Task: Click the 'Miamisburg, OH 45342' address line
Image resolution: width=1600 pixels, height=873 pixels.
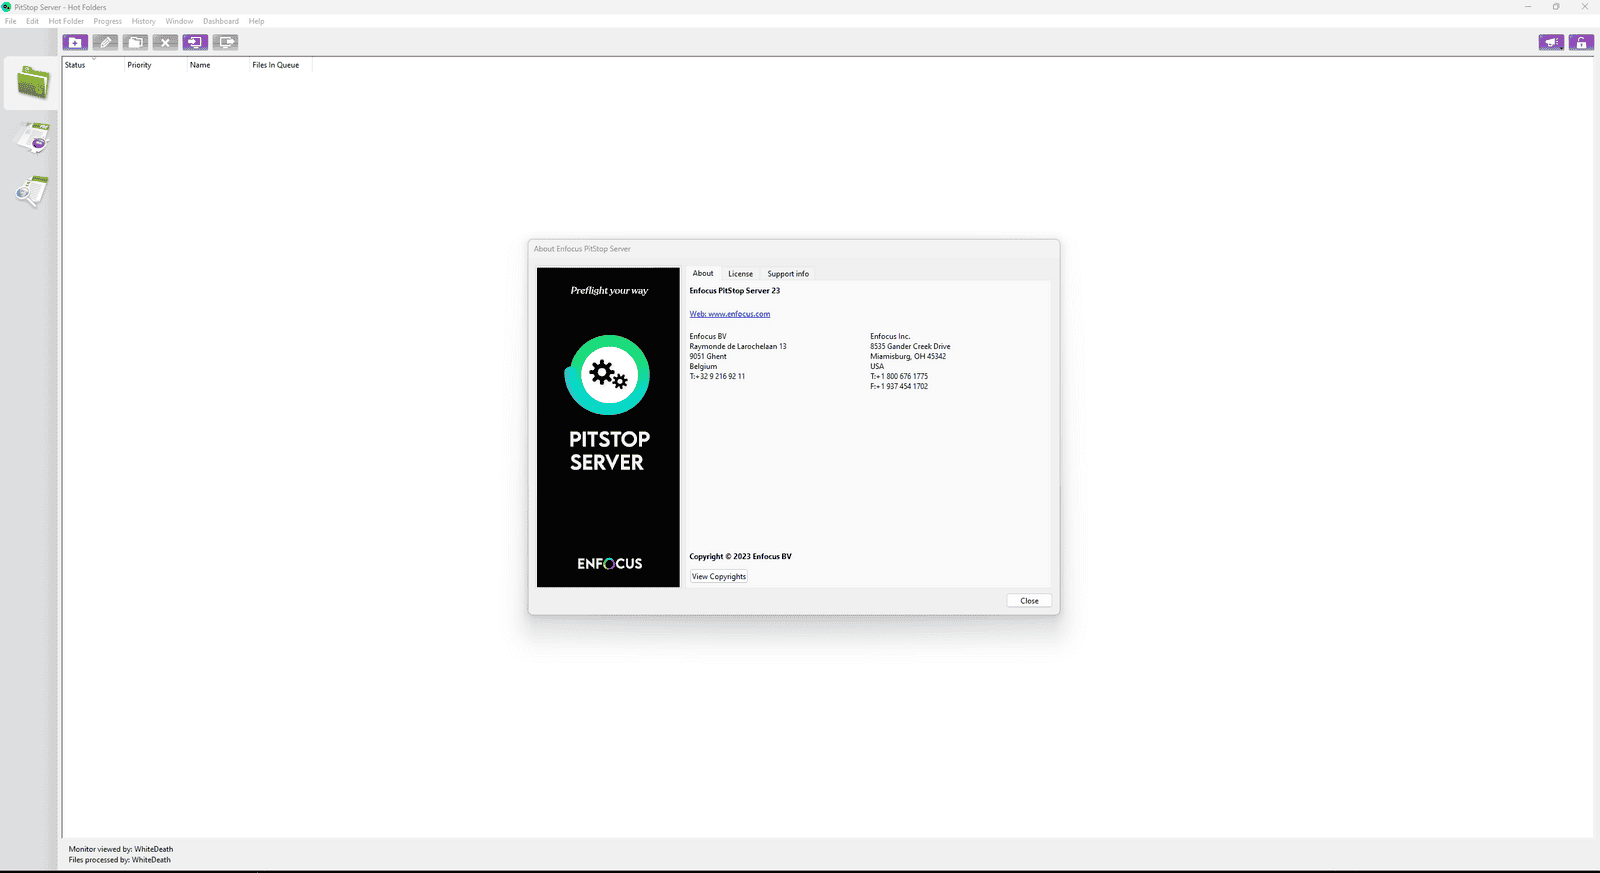Action: coord(908,357)
